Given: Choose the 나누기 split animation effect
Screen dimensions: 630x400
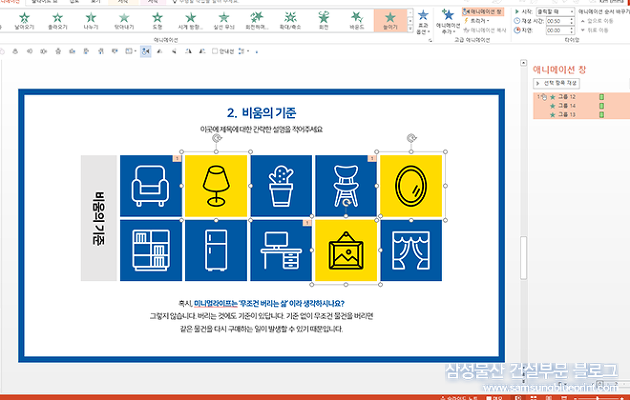Looking at the screenshot, I should tap(91, 20).
